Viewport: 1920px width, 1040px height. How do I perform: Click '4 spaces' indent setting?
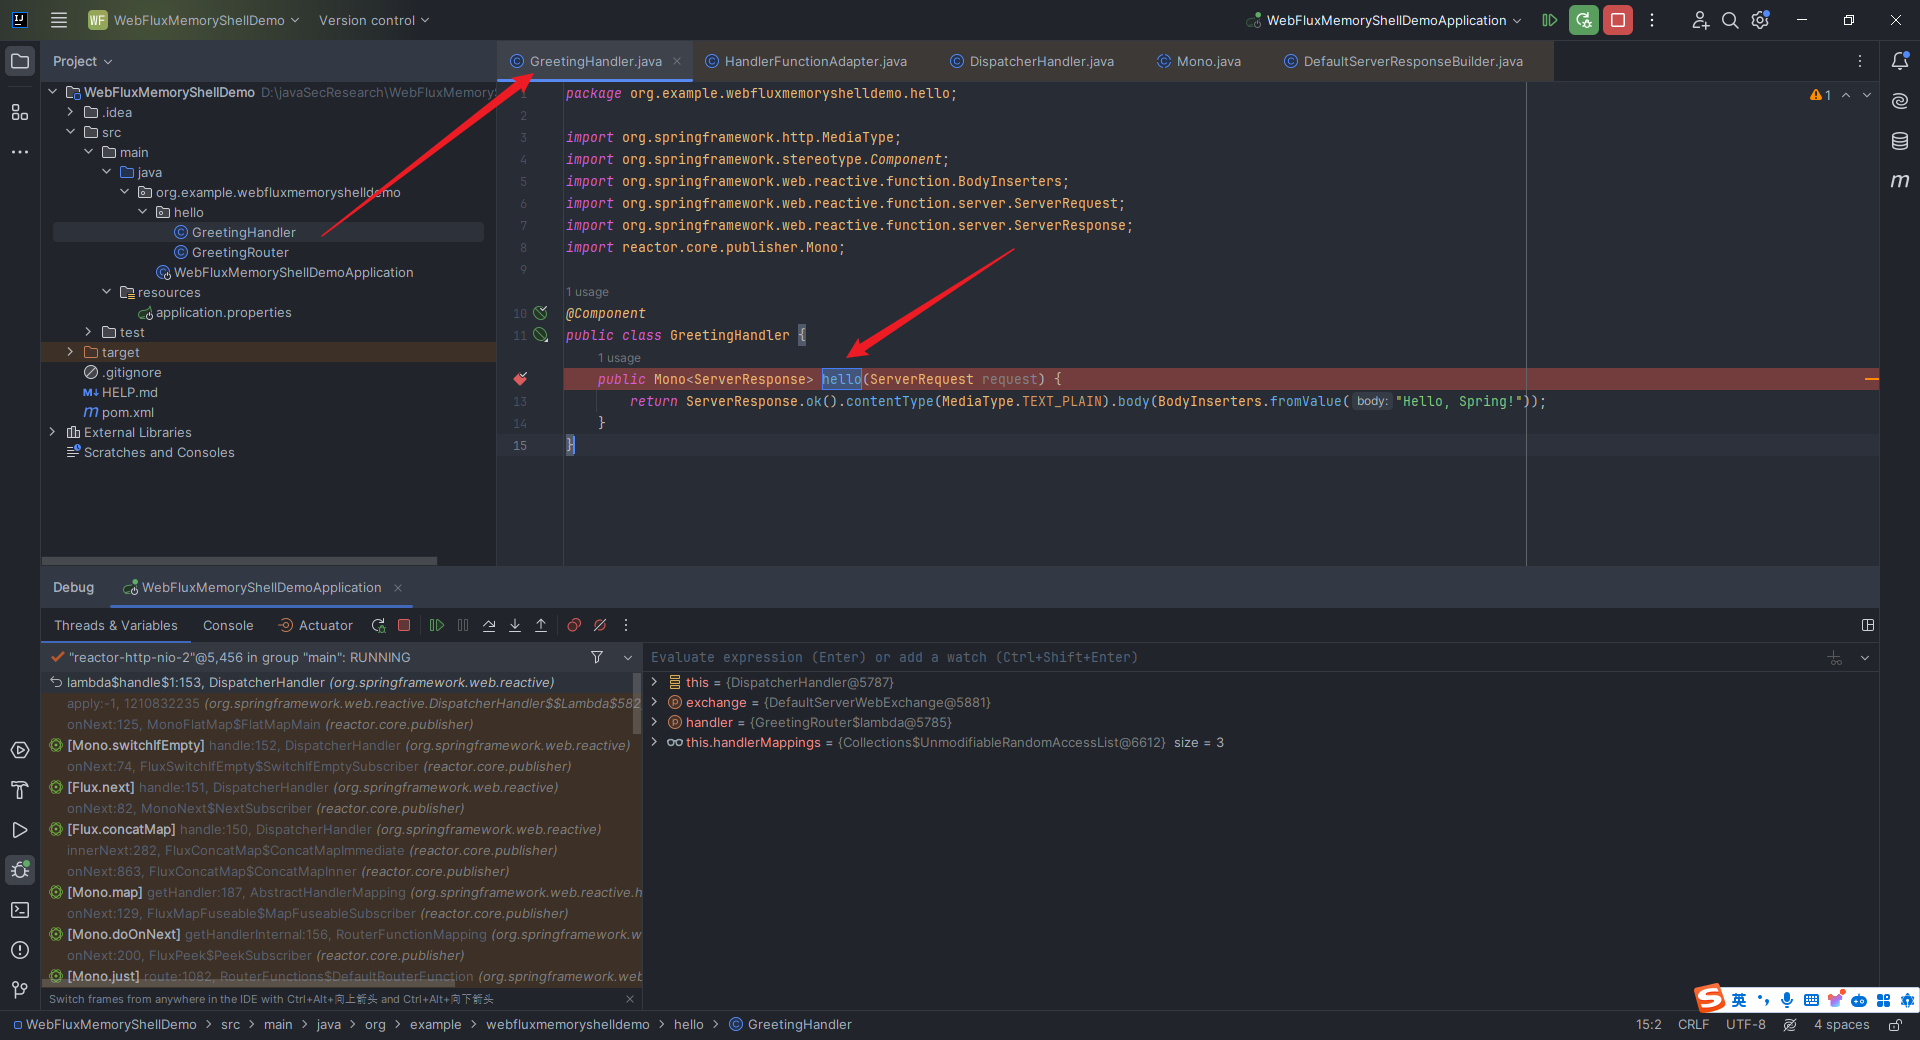tap(1842, 1024)
